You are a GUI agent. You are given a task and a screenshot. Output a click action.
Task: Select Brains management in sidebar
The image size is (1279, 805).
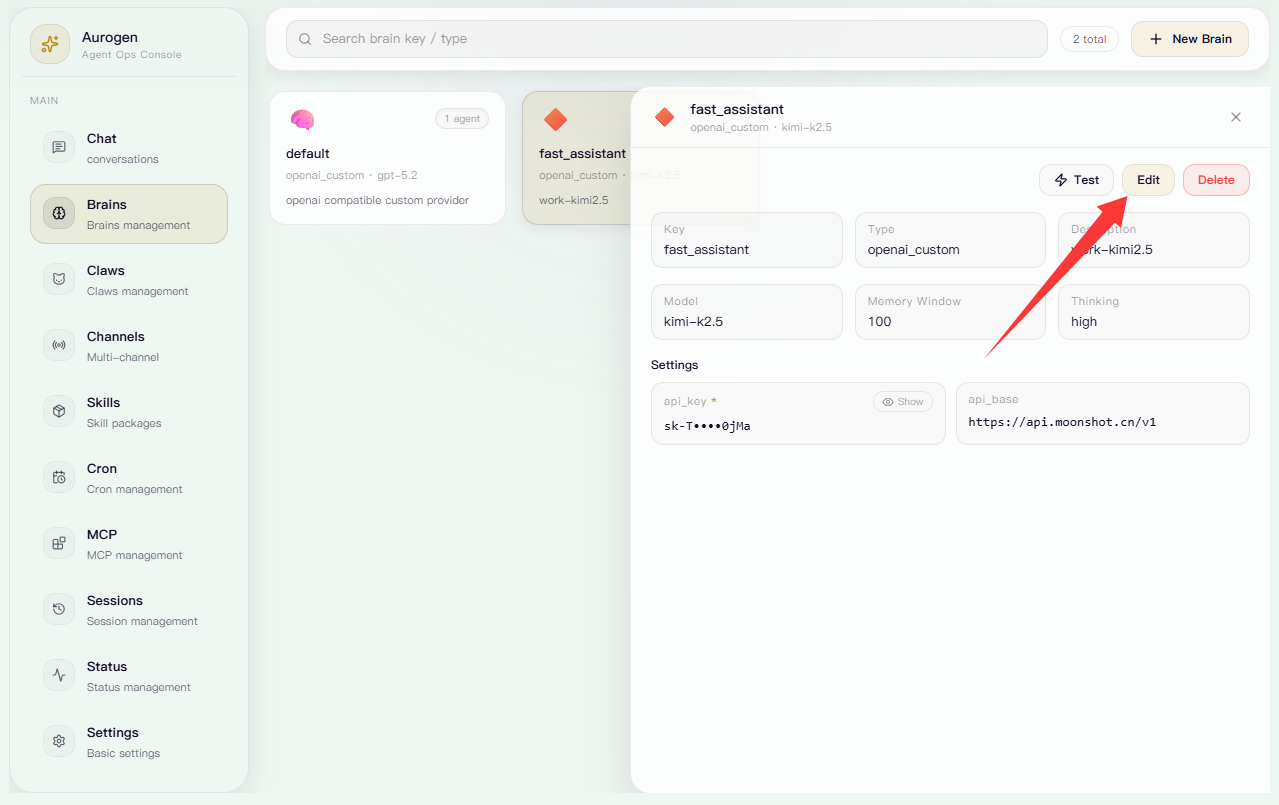coord(129,214)
